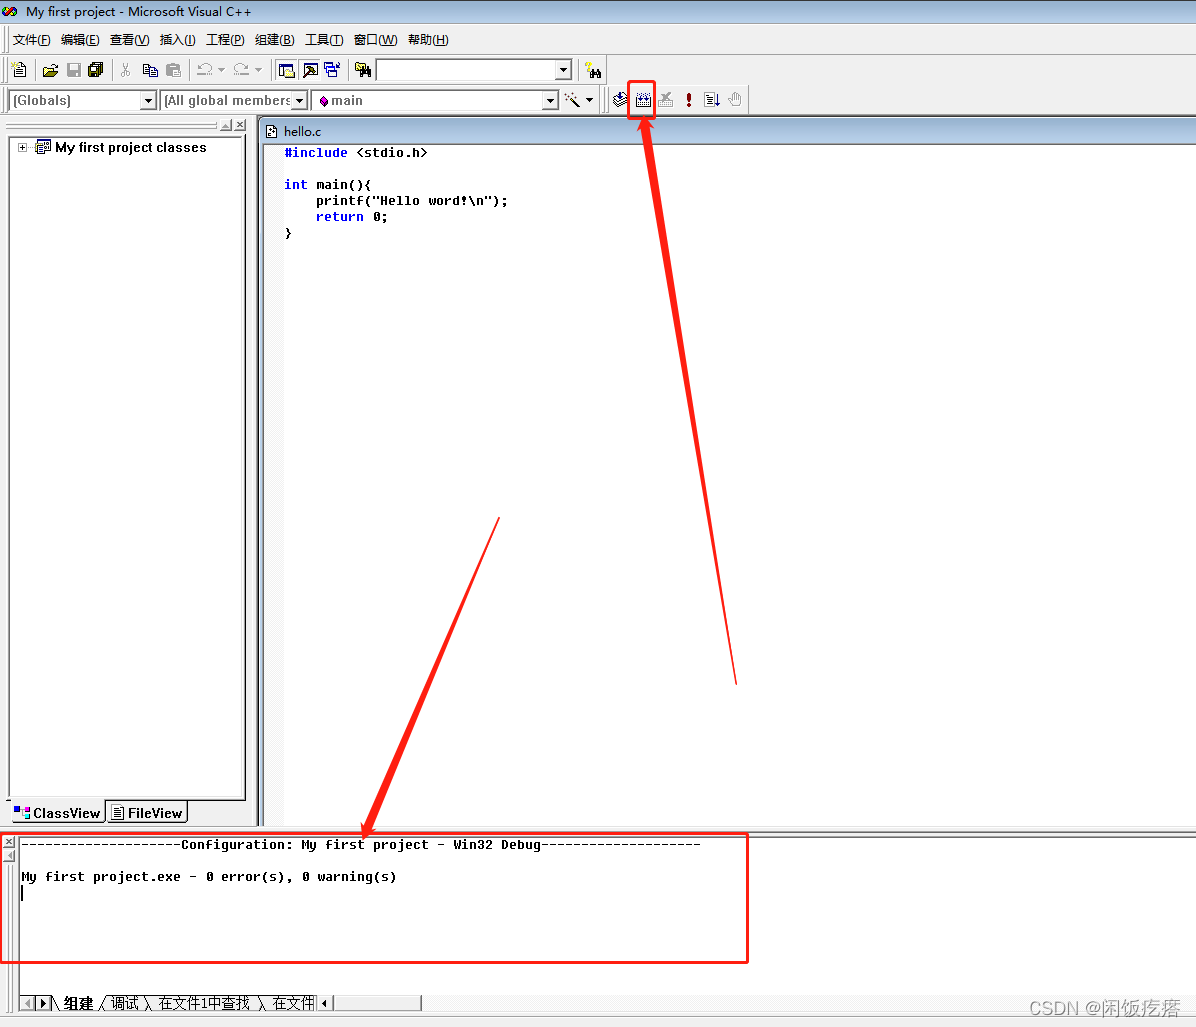Open the All global members dropdown
The height and width of the screenshot is (1027, 1196).
[300, 101]
